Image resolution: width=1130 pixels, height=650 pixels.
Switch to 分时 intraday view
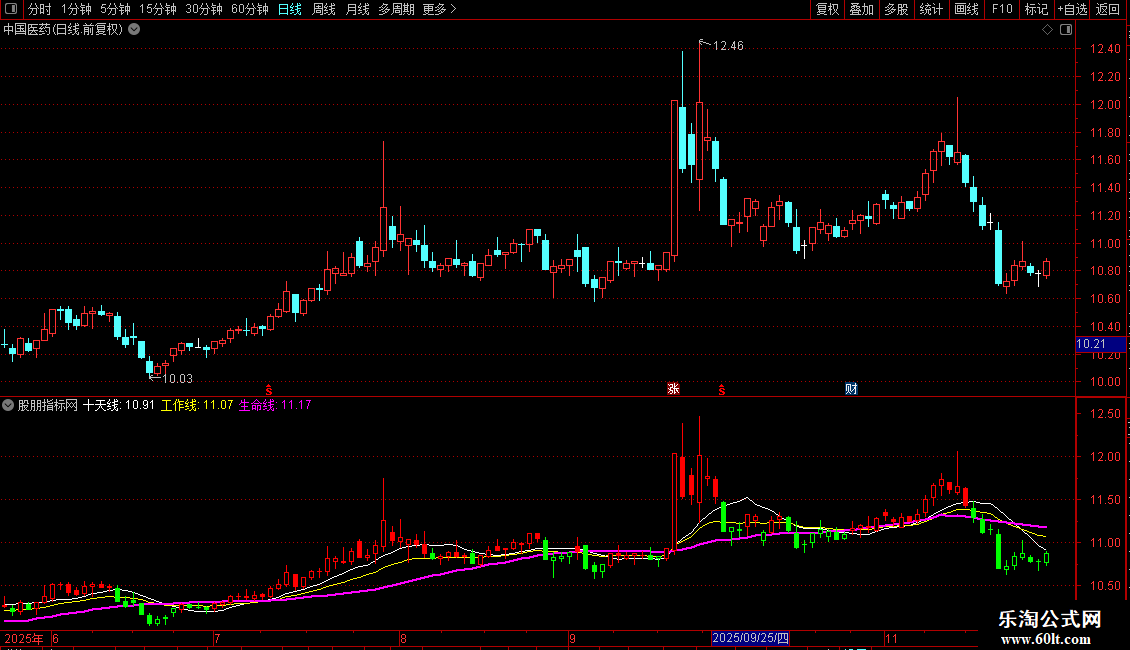[40, 9]
